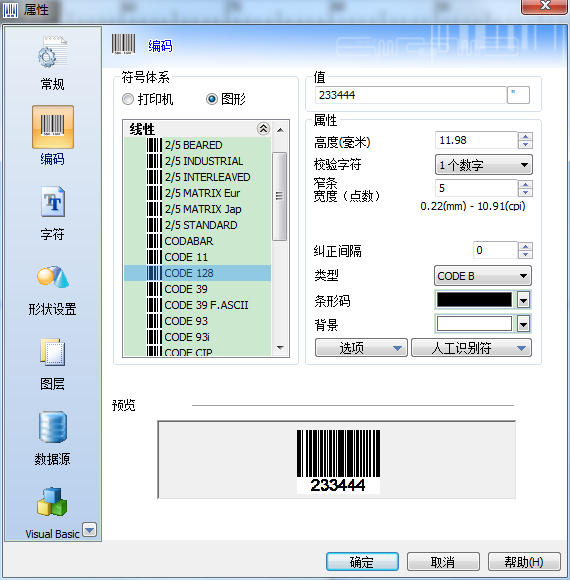Click the black 条形码 color swatch
Image resolution: width=570 pixels, height=580 pixels.
[474, 300]
